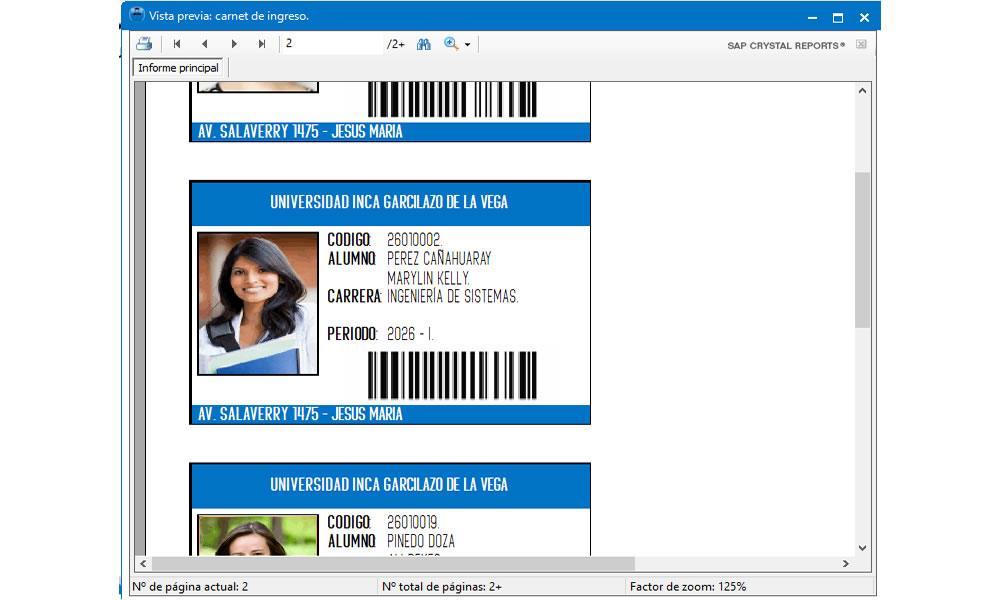Go to the next page
Viewport: 1000px width, 600px height.
[234, 44]
